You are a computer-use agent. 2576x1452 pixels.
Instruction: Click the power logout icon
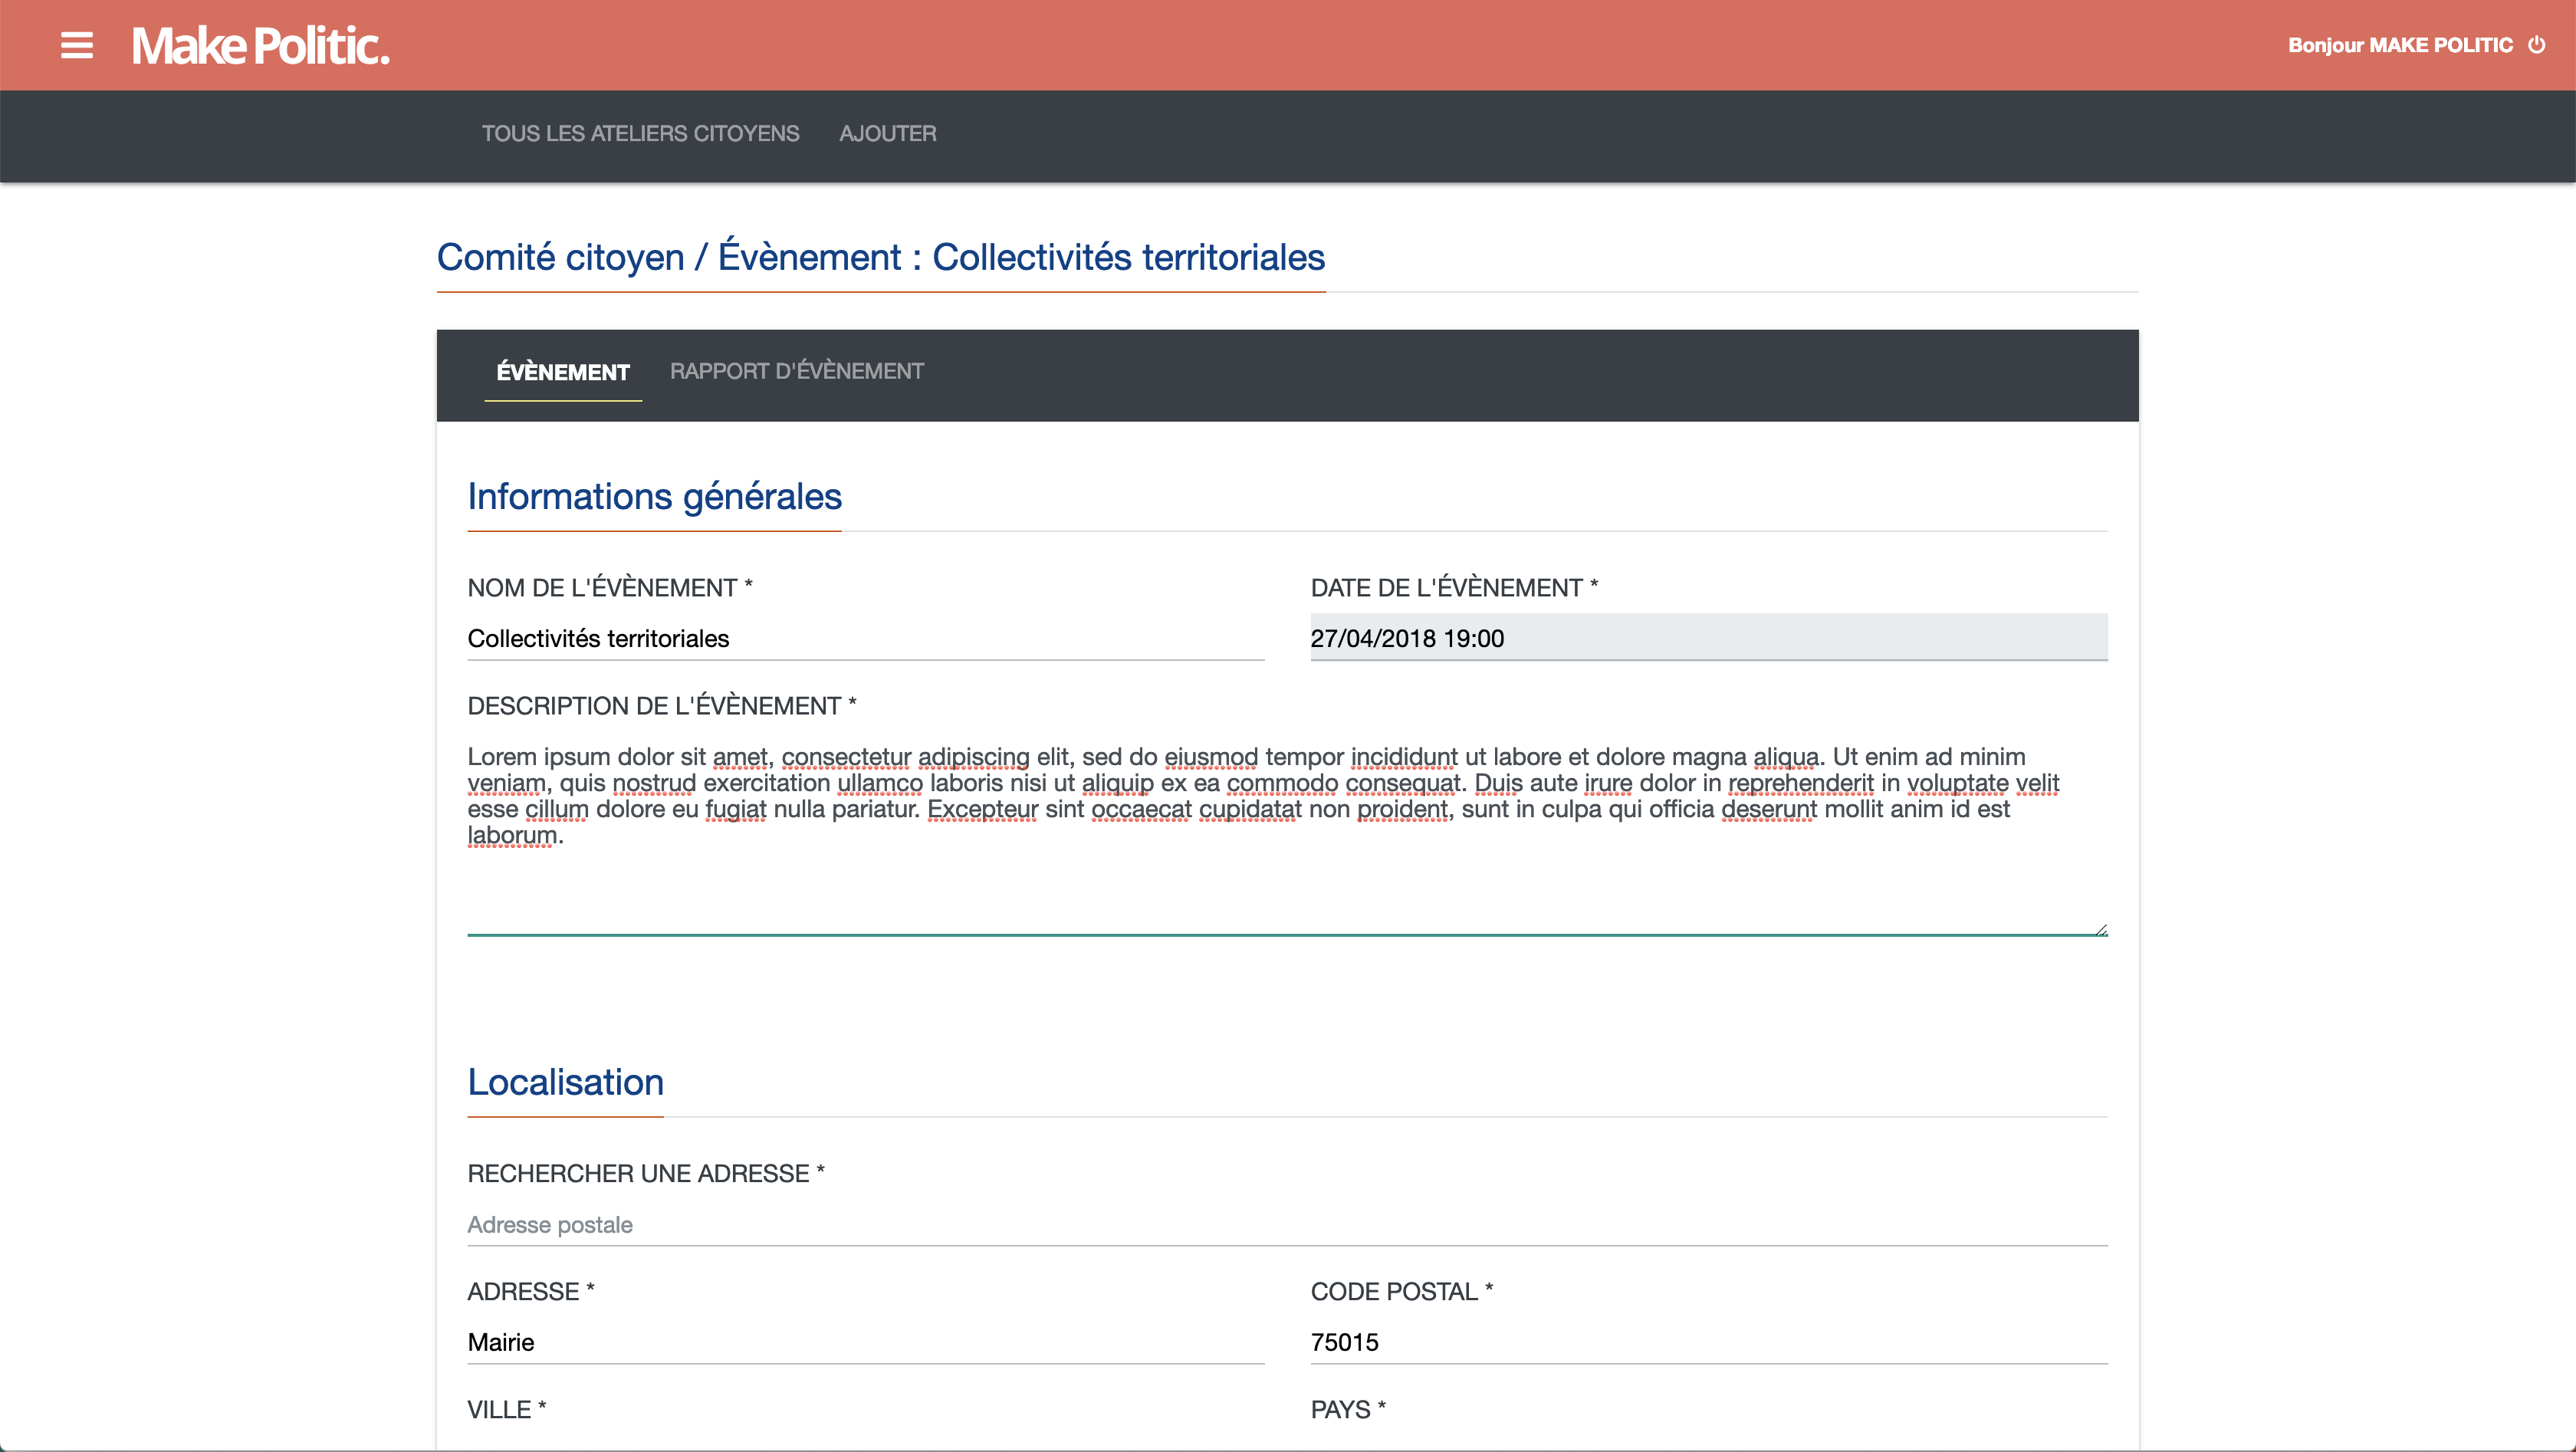point(2537,45)
